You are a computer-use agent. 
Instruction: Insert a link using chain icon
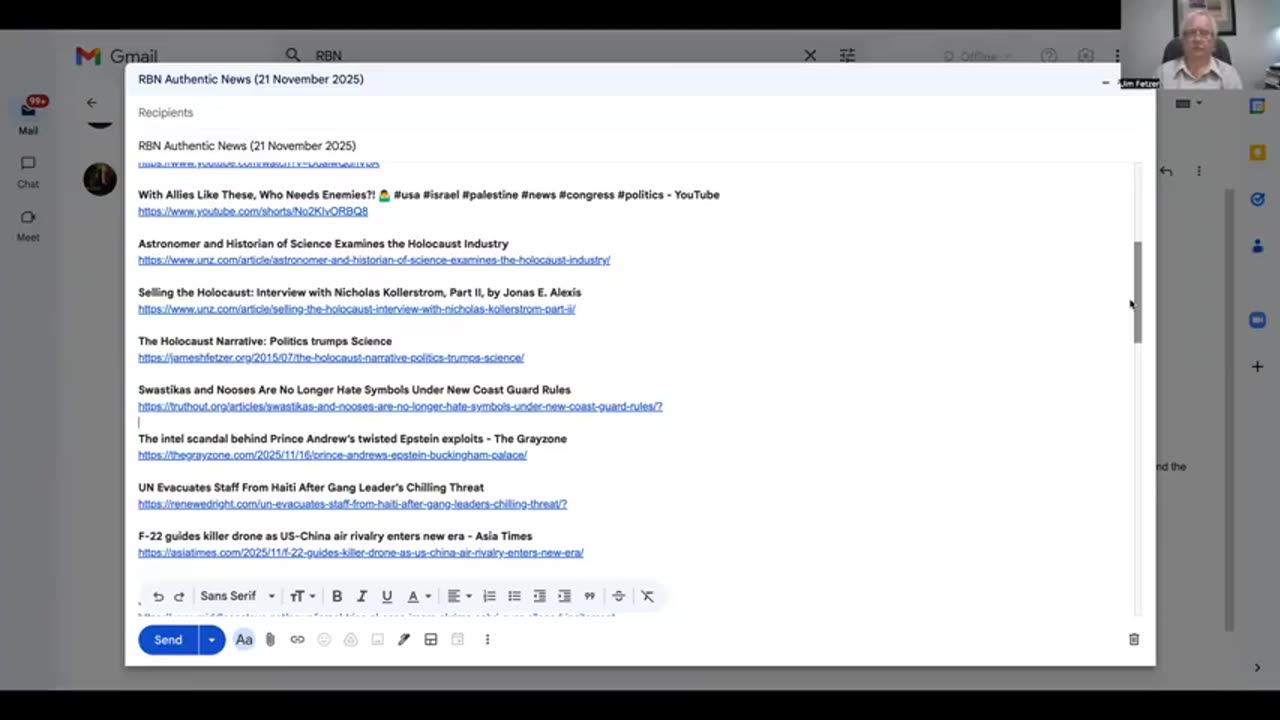pos(297,639)
